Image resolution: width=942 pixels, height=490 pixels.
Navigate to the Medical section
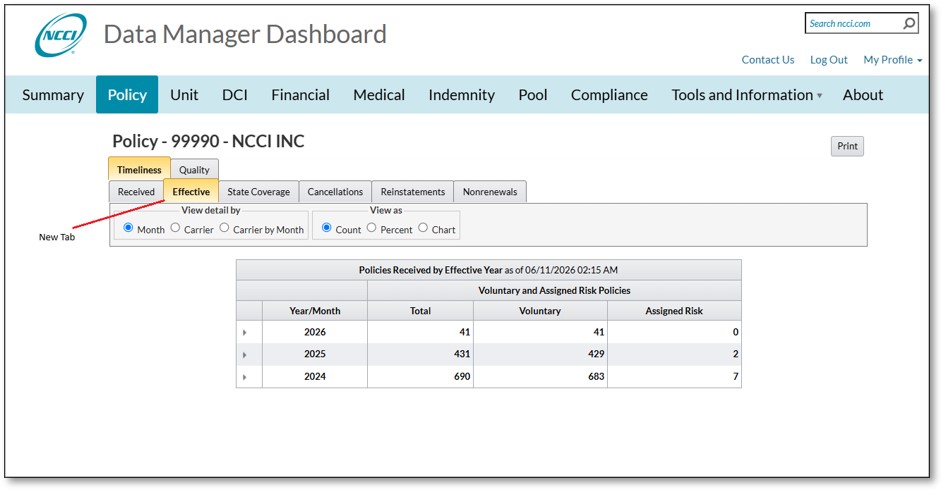378,95
